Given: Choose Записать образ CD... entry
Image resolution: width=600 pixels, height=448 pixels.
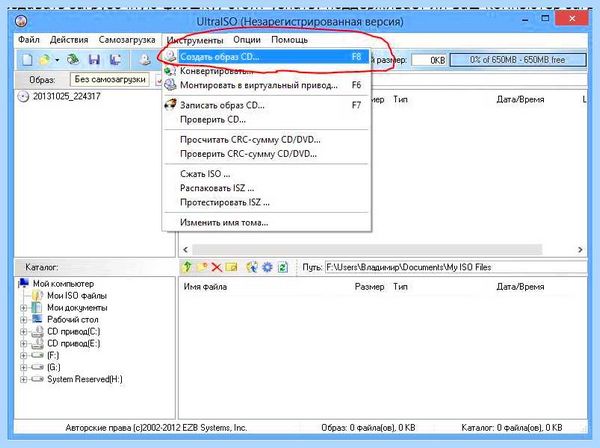Looking at the screenshot, I should click(x=266, y=105).
